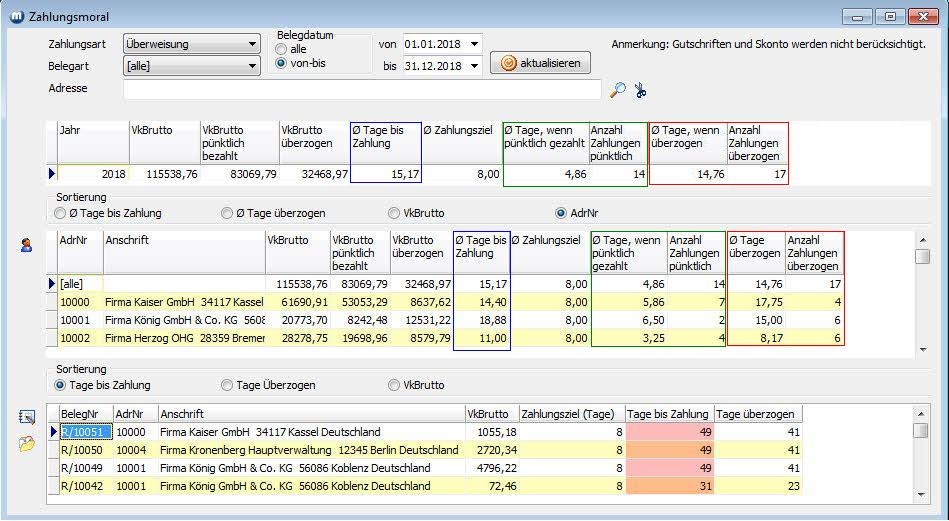The width and height of the screenshot is (949, 521).
Task: Click the R/10051 receipt number cell
Action: 80,432
